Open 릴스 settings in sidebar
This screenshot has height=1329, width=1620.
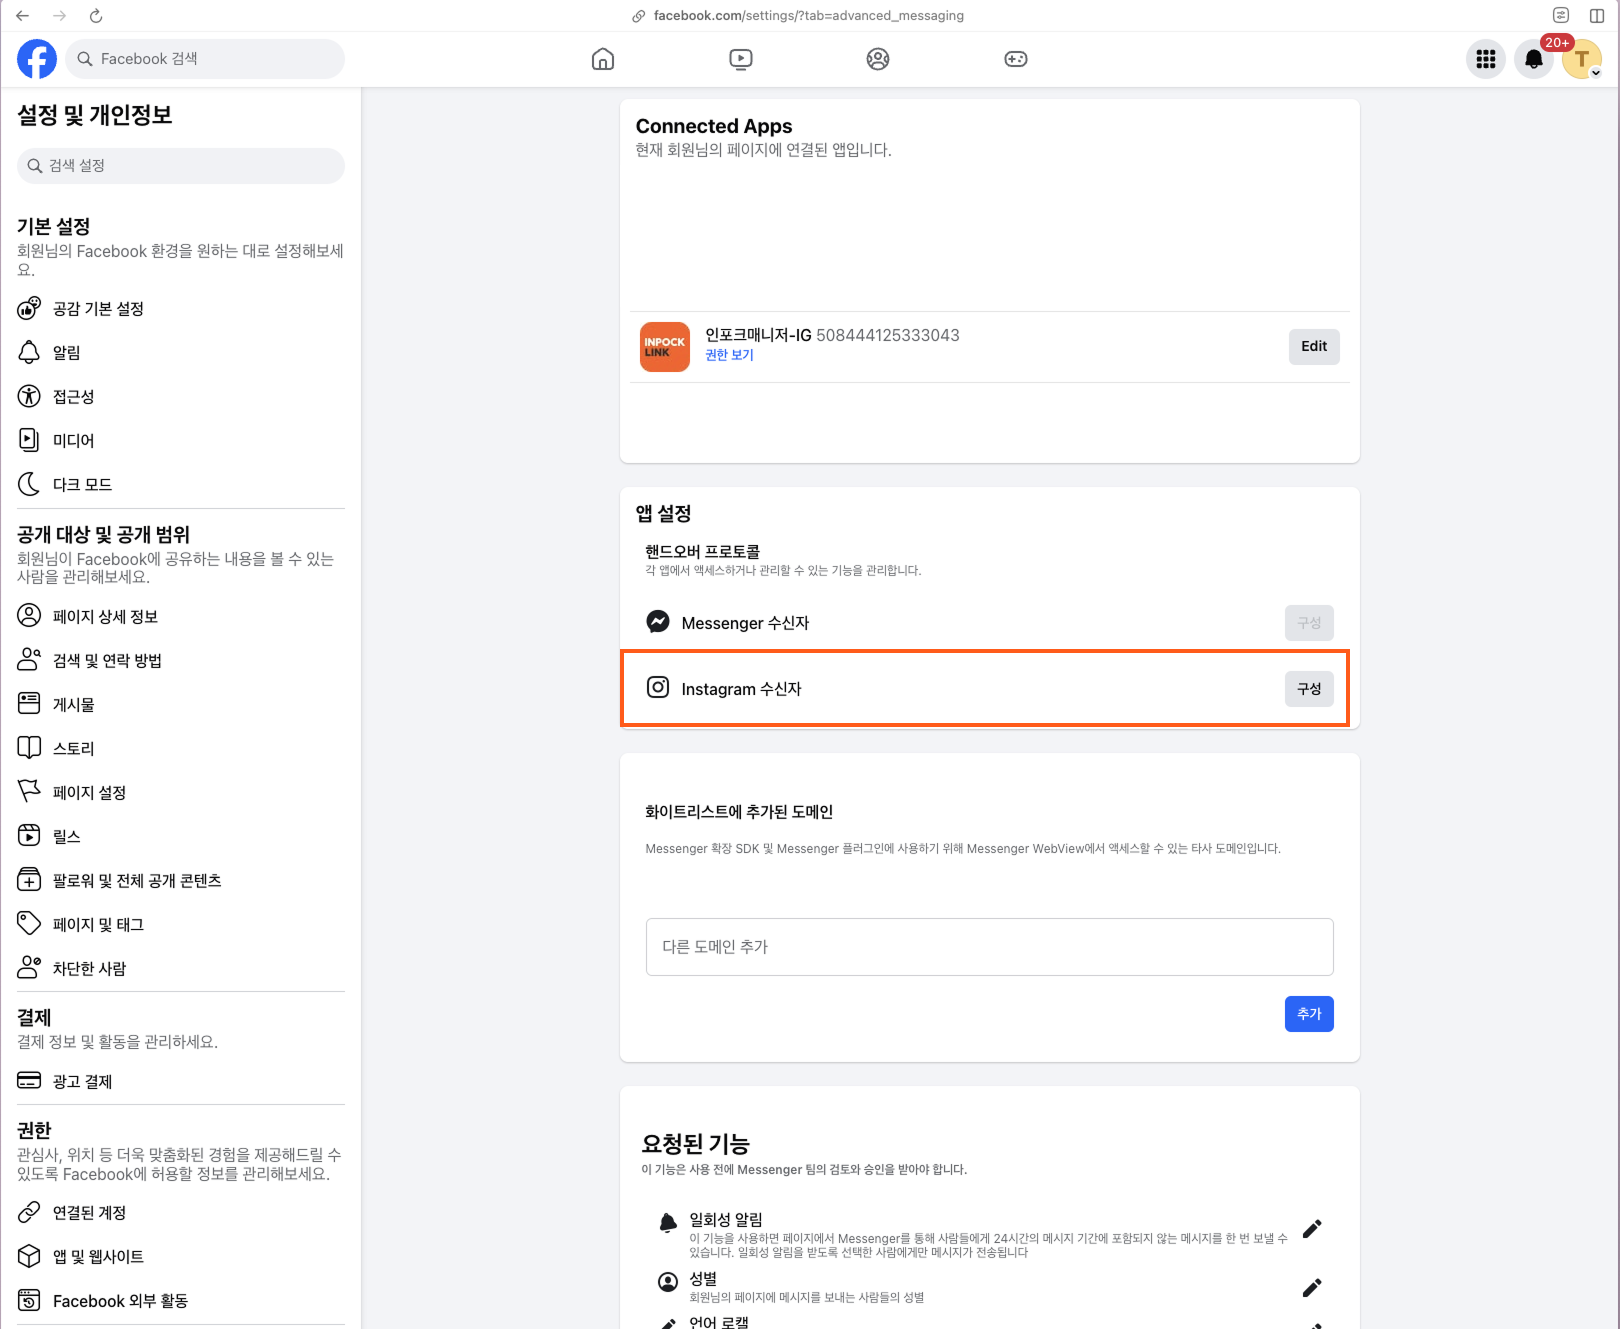(181, 837)
